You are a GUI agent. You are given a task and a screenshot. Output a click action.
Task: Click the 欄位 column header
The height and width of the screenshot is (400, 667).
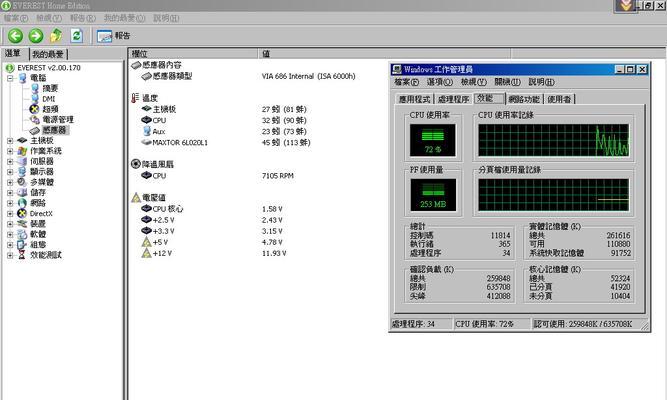tap(193, 54)
